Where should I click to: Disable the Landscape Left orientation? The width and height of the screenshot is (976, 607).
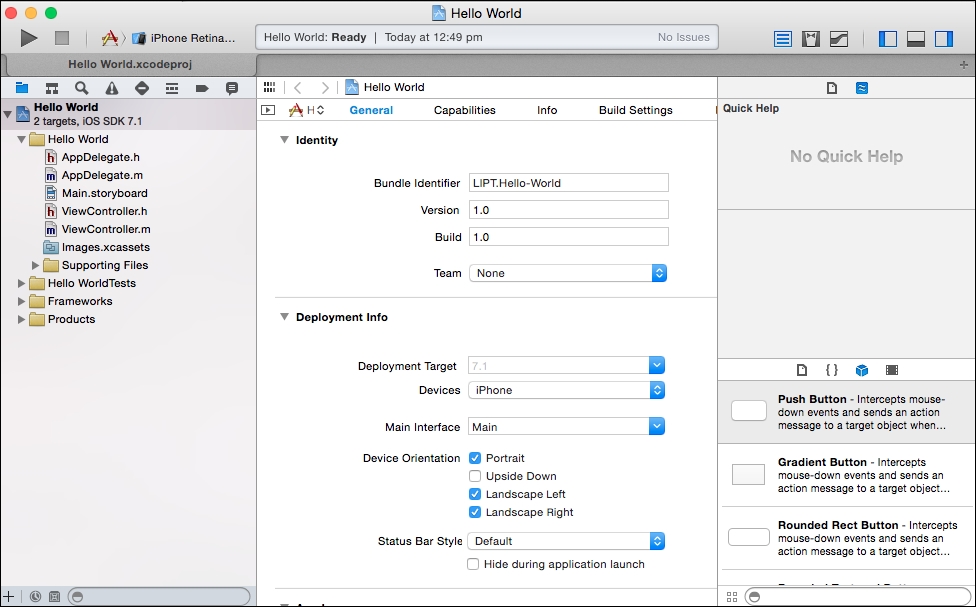[475, 494]
